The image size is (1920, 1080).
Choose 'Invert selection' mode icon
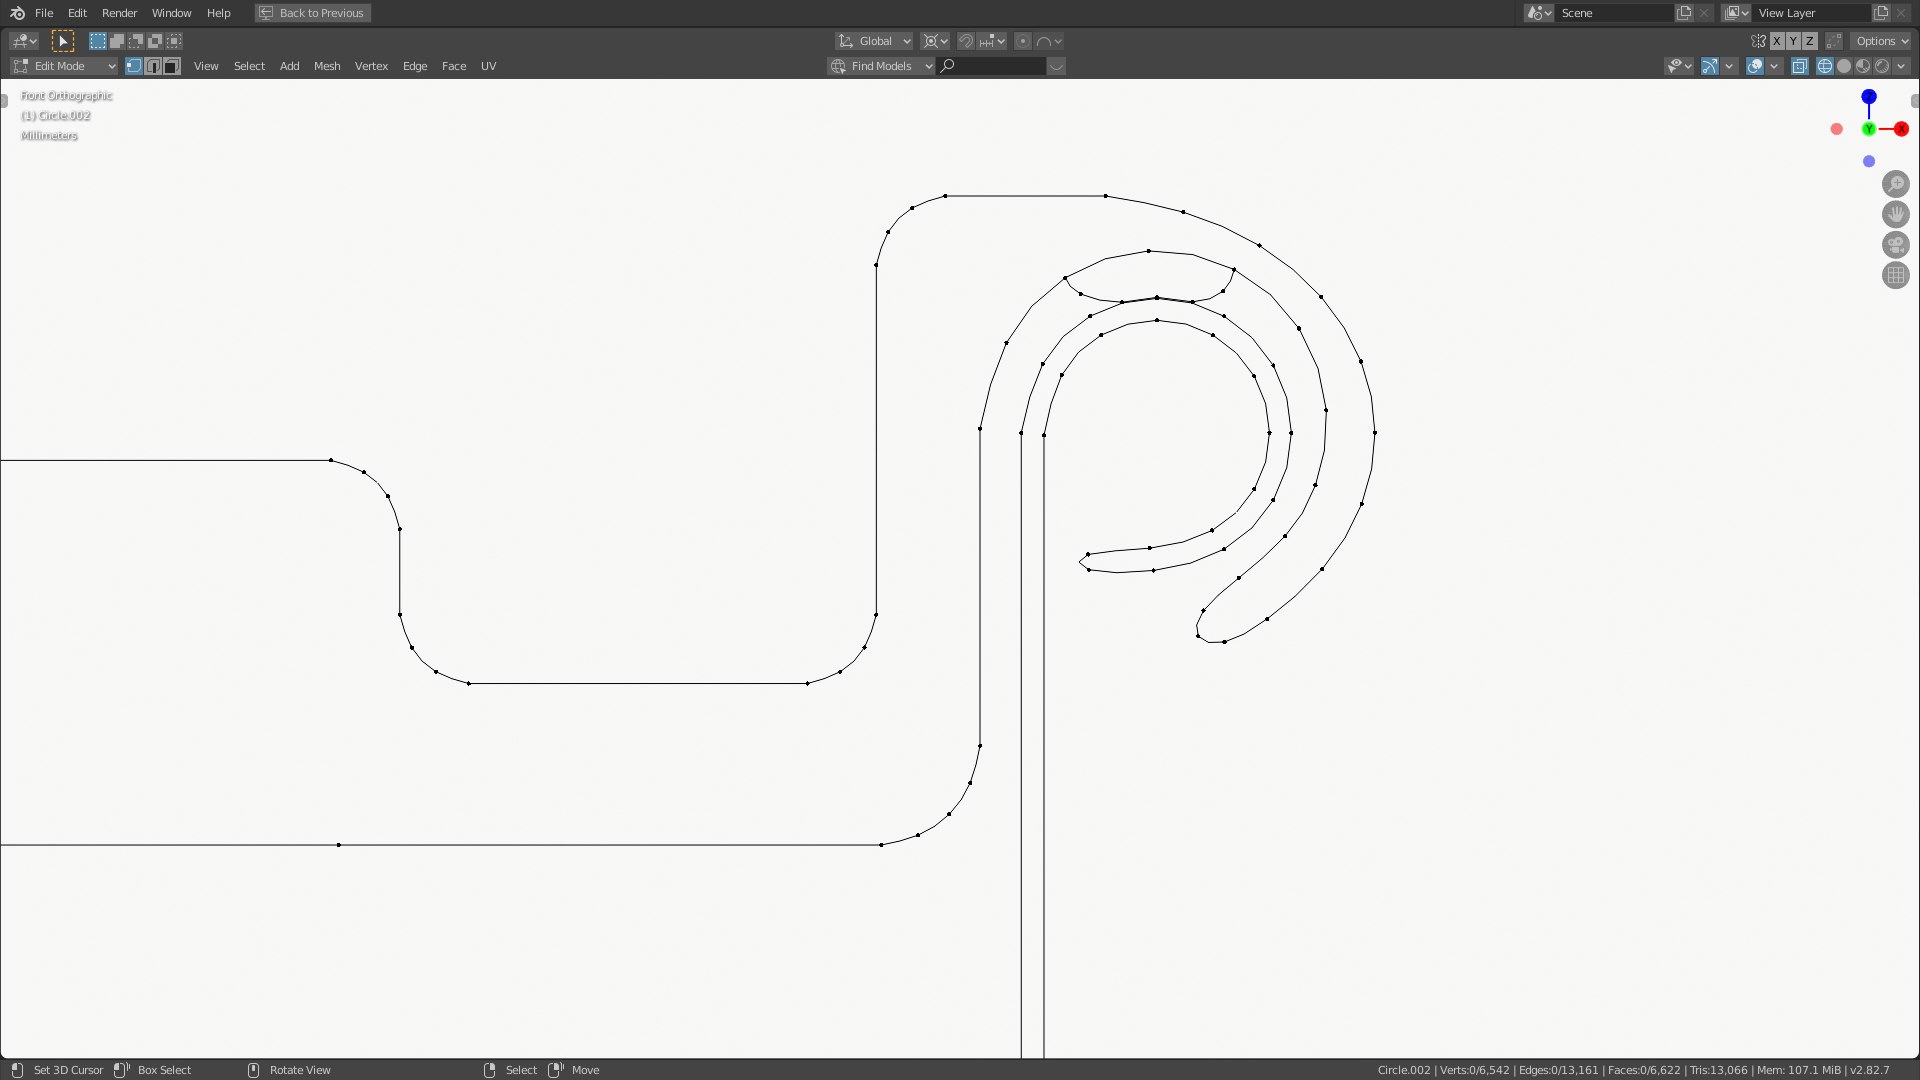(x=155, y=41)
